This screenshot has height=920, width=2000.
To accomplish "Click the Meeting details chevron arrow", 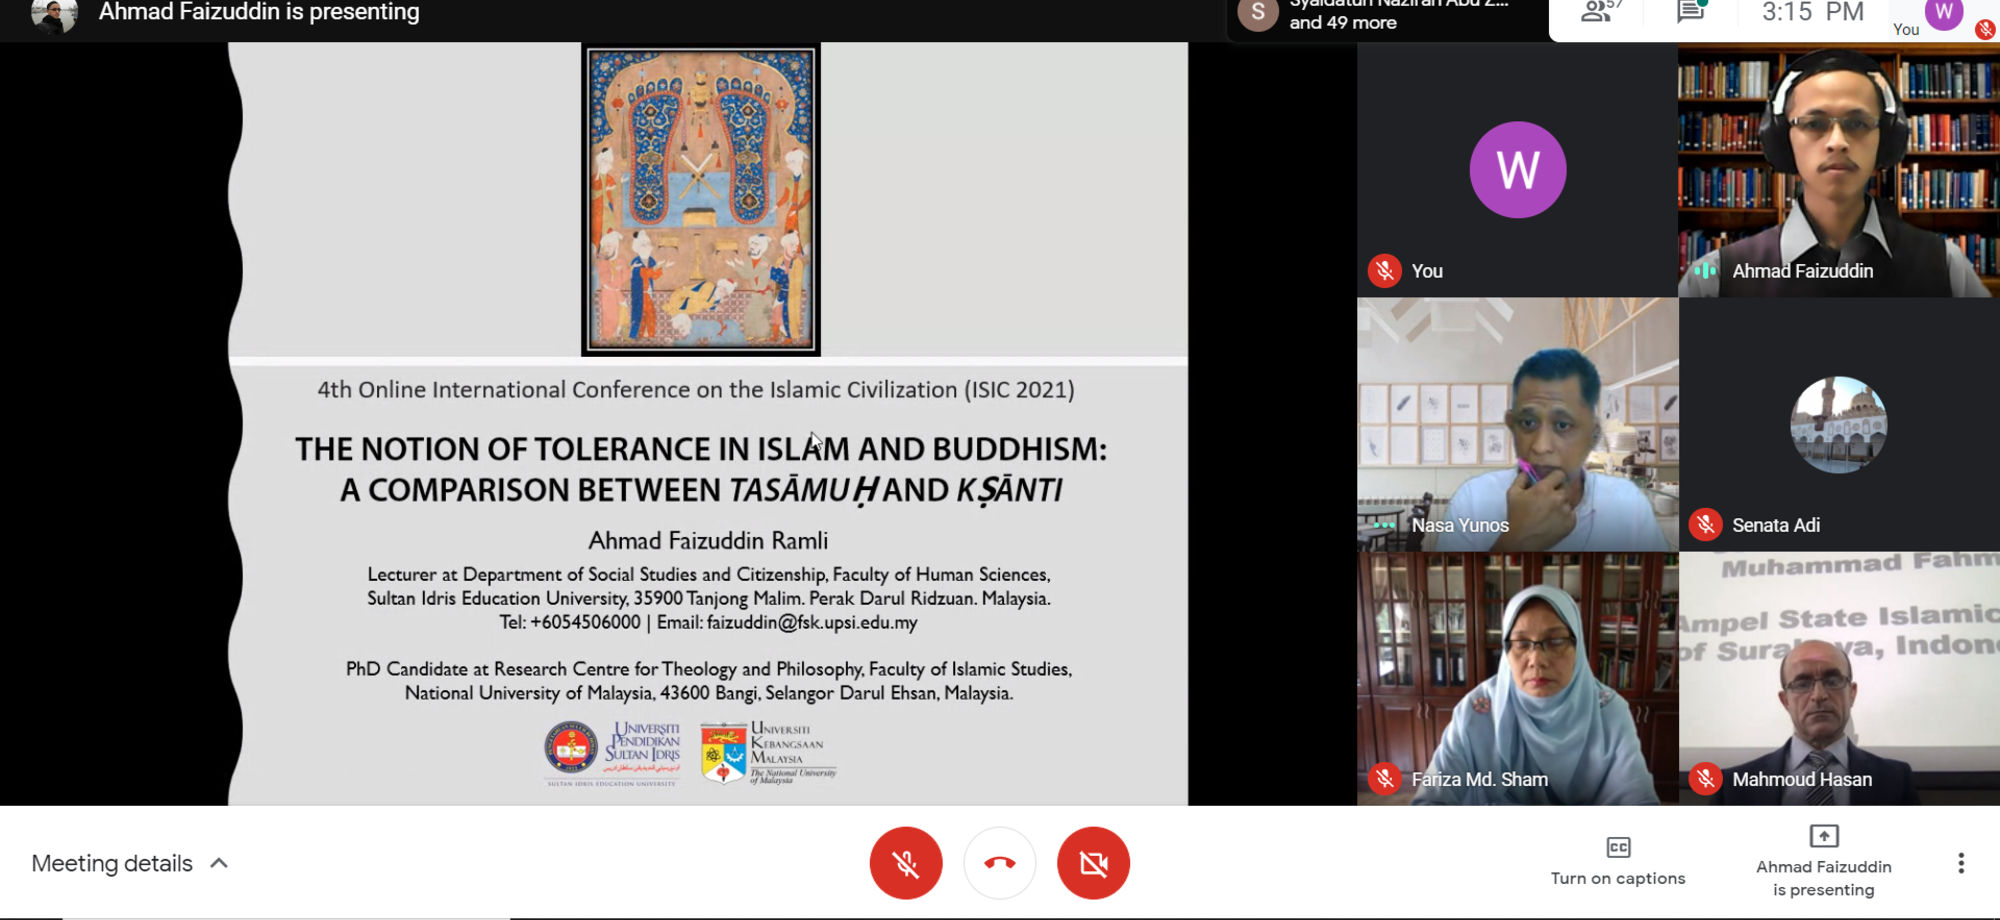I will (219, 863).
